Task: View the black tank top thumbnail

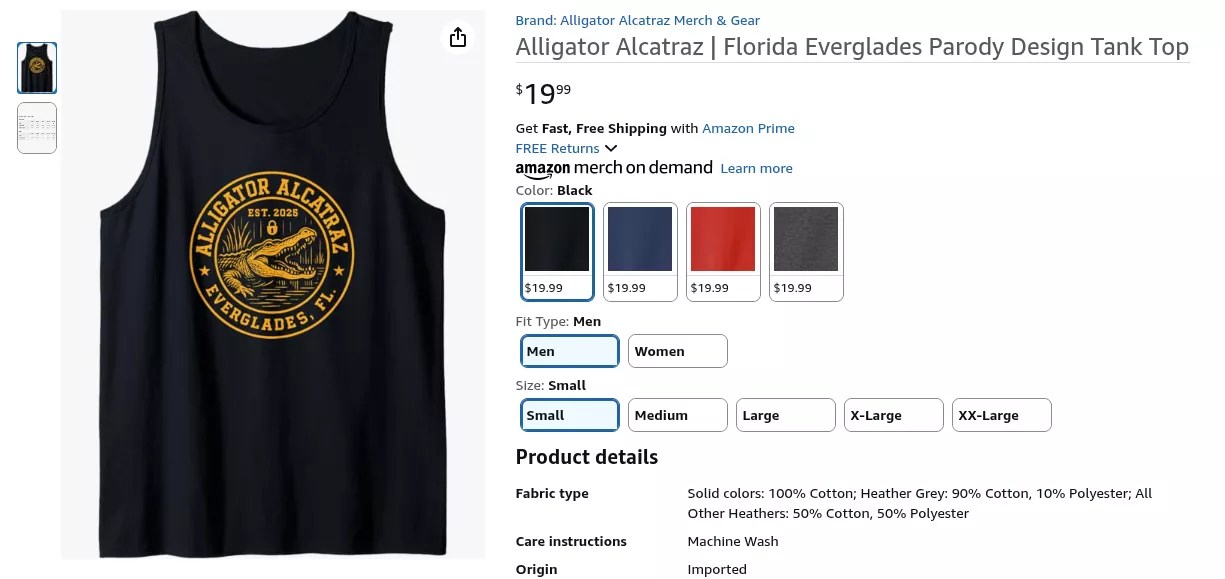Action: [37, 68]
